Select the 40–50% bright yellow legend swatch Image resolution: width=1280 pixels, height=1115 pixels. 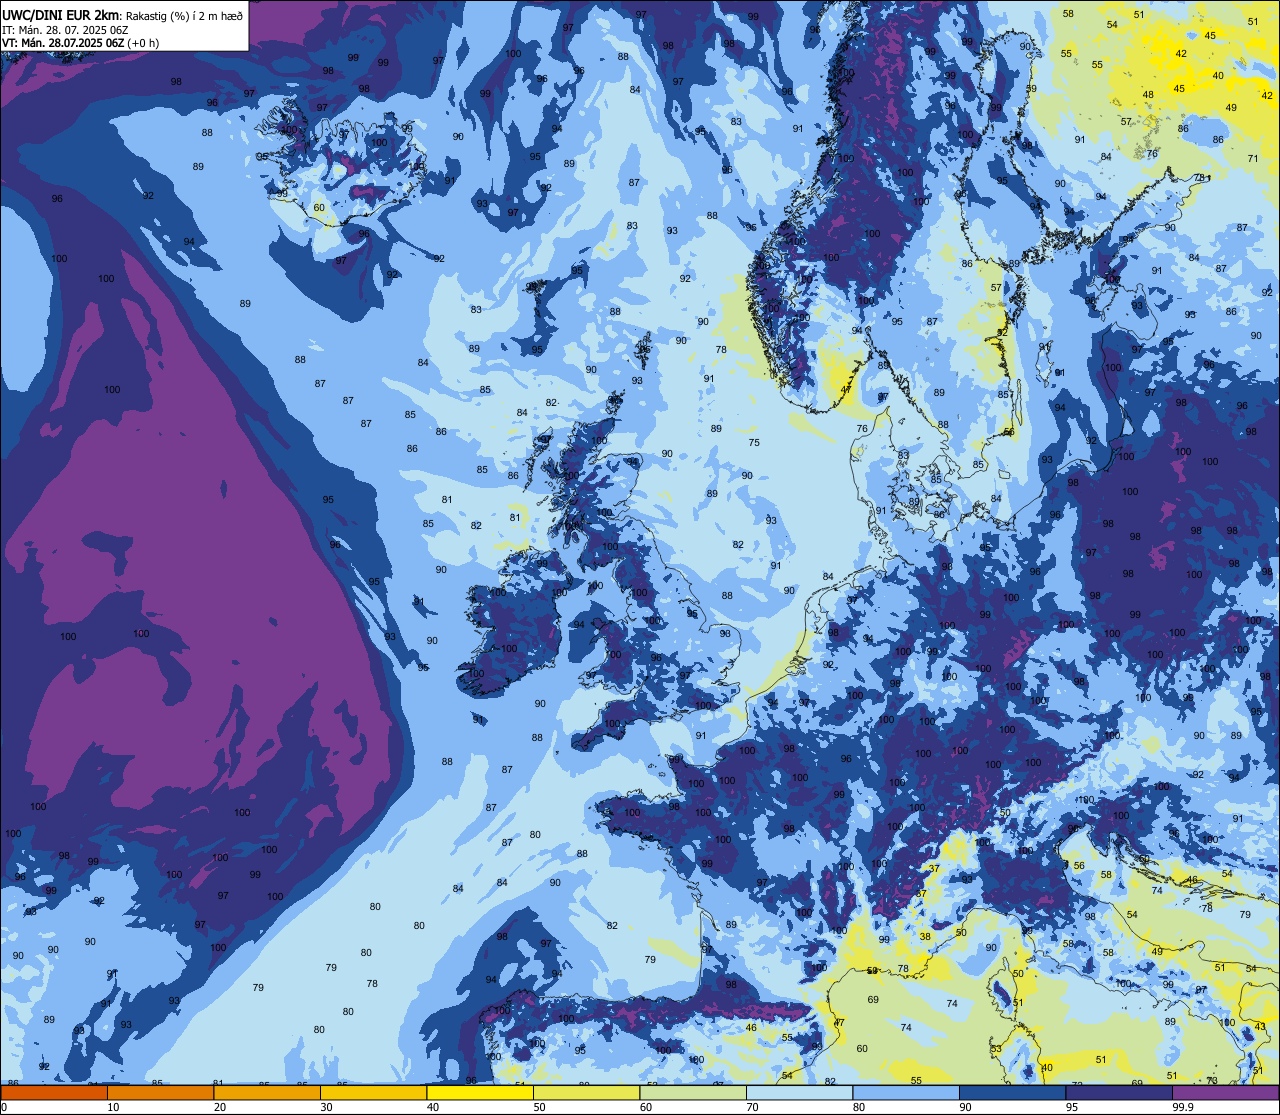[480, 1093]
